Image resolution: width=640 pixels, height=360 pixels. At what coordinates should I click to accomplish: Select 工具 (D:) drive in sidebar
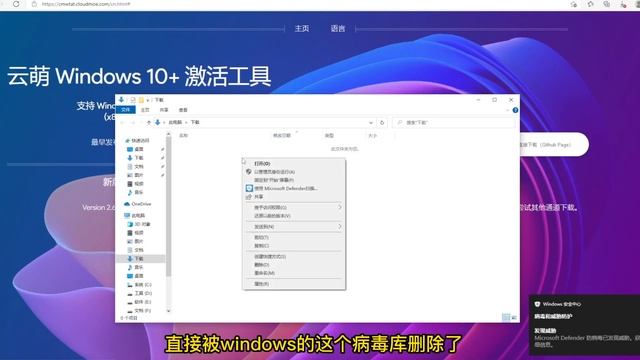tap(141, 293)
